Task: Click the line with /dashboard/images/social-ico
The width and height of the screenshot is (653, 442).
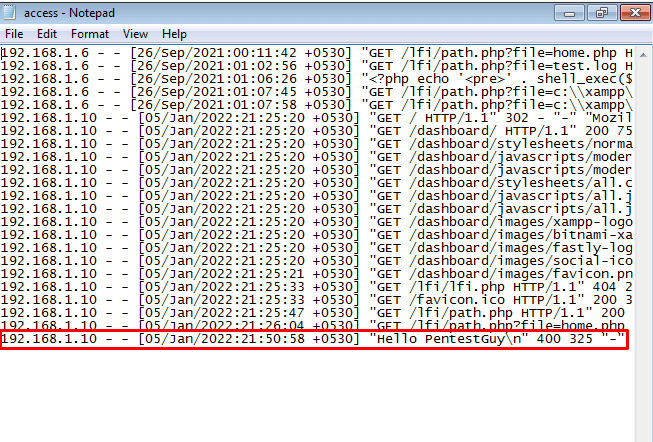Action: pyautogui.click(x=317, y=261)
